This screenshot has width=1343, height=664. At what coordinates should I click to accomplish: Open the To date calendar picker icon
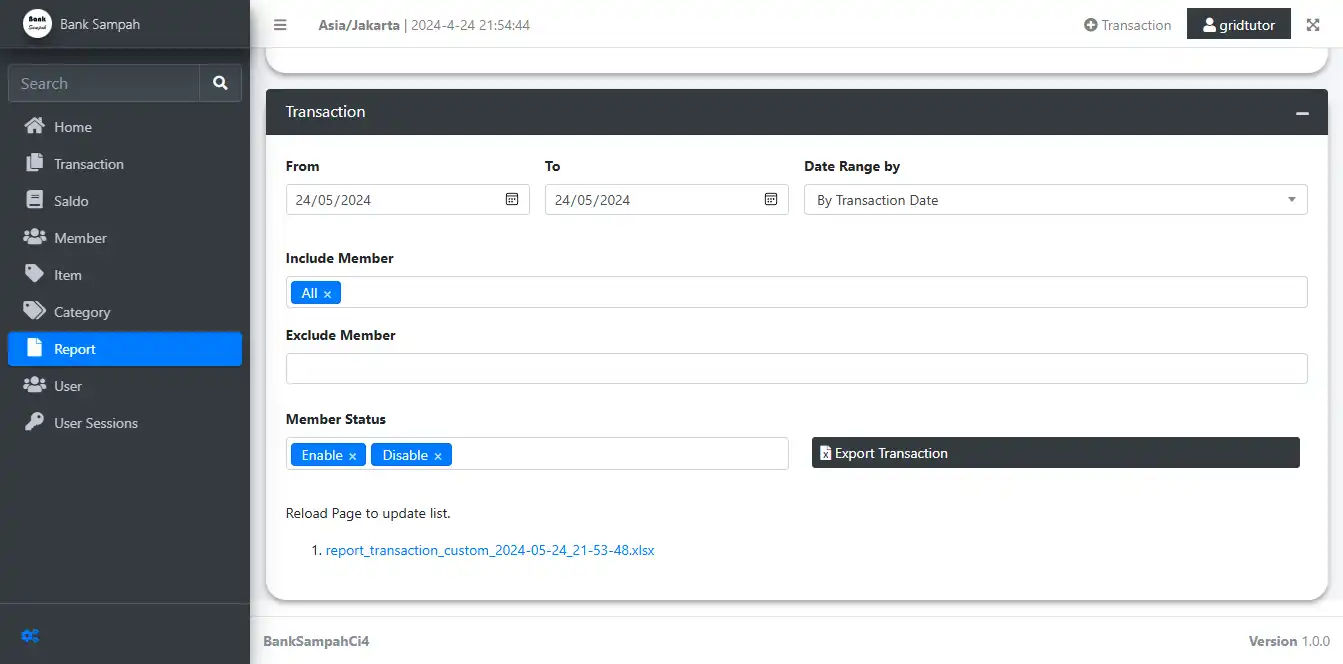771,199
